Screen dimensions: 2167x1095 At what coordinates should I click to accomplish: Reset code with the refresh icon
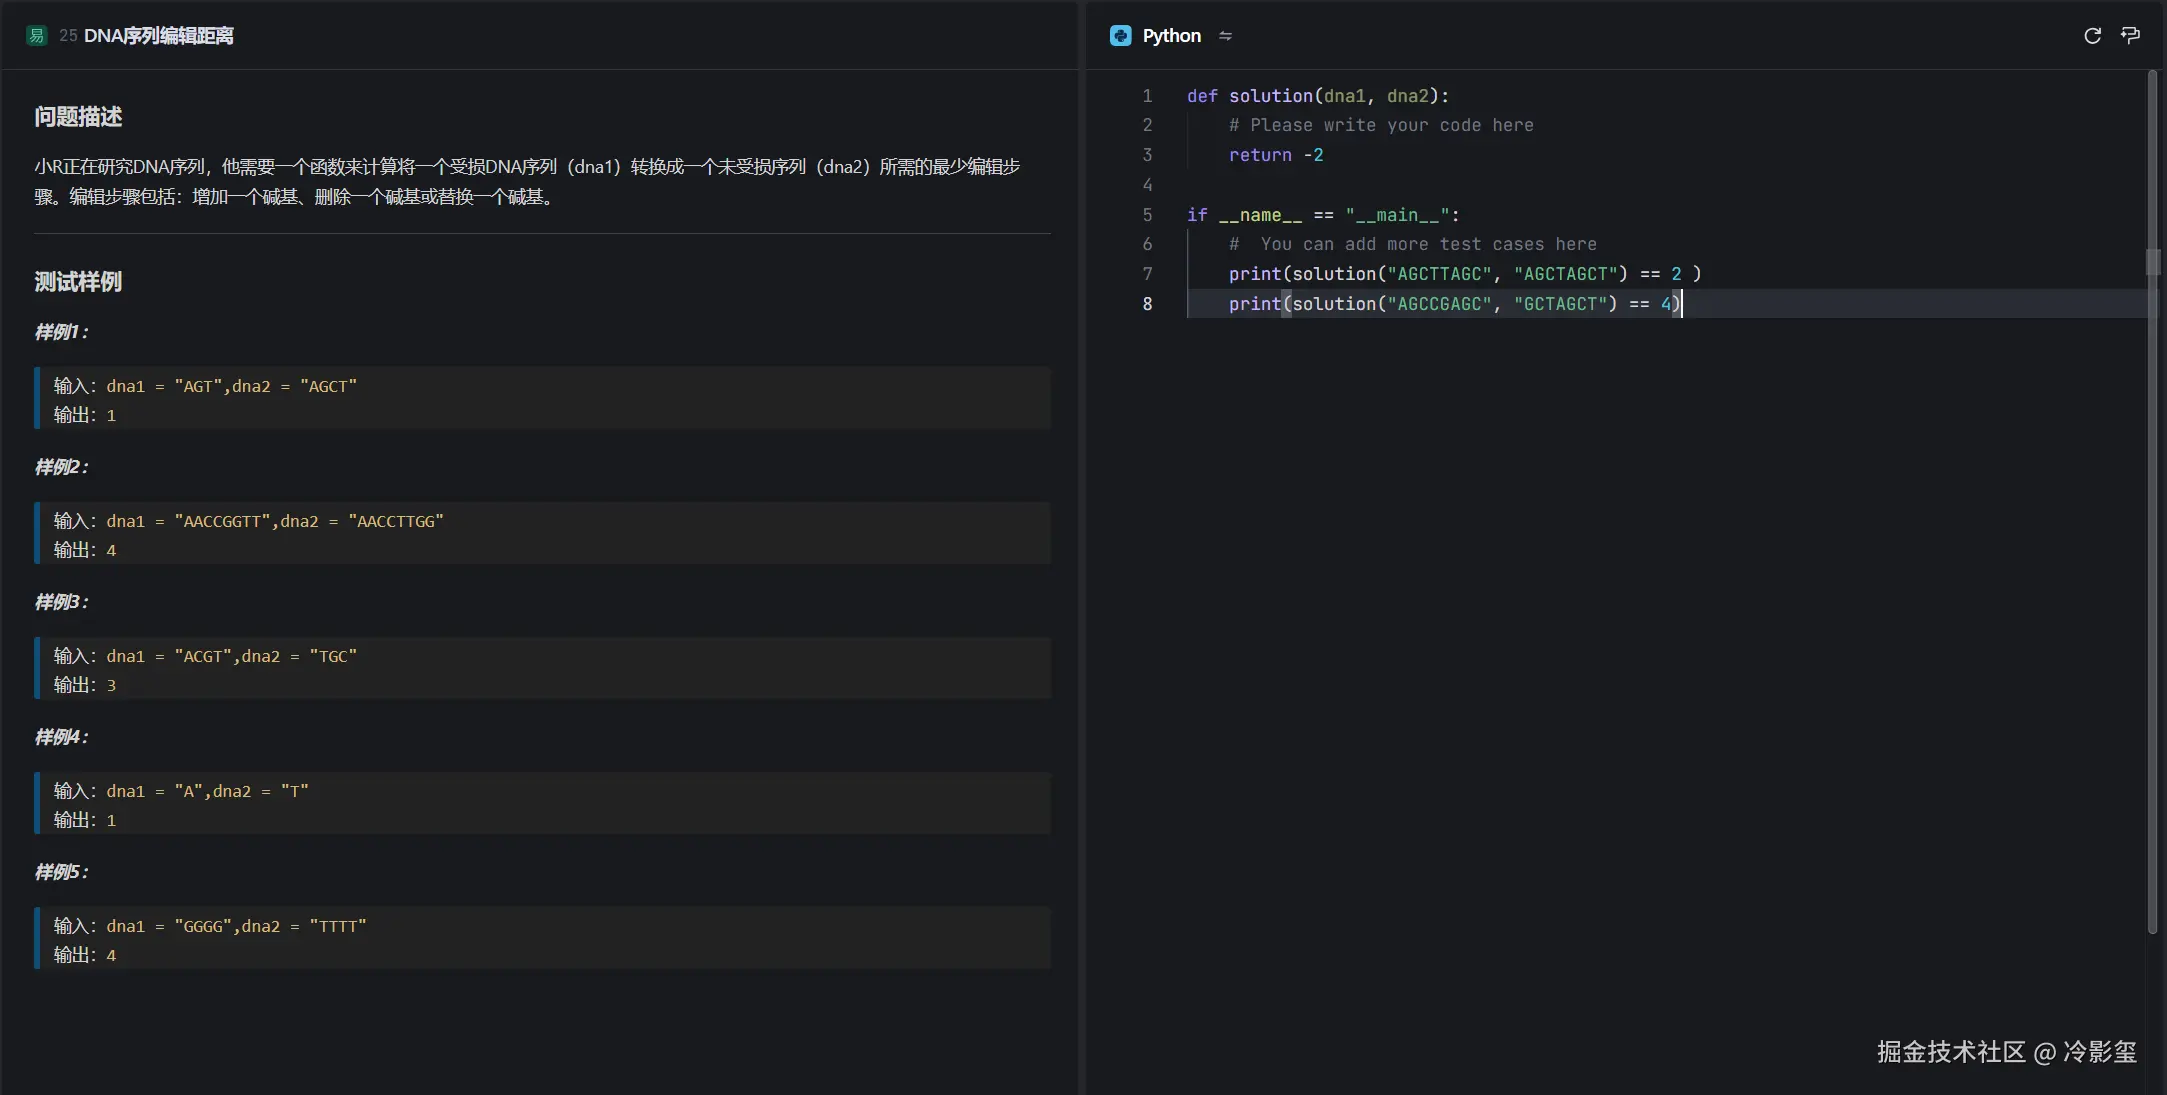tap(2092, 36)
